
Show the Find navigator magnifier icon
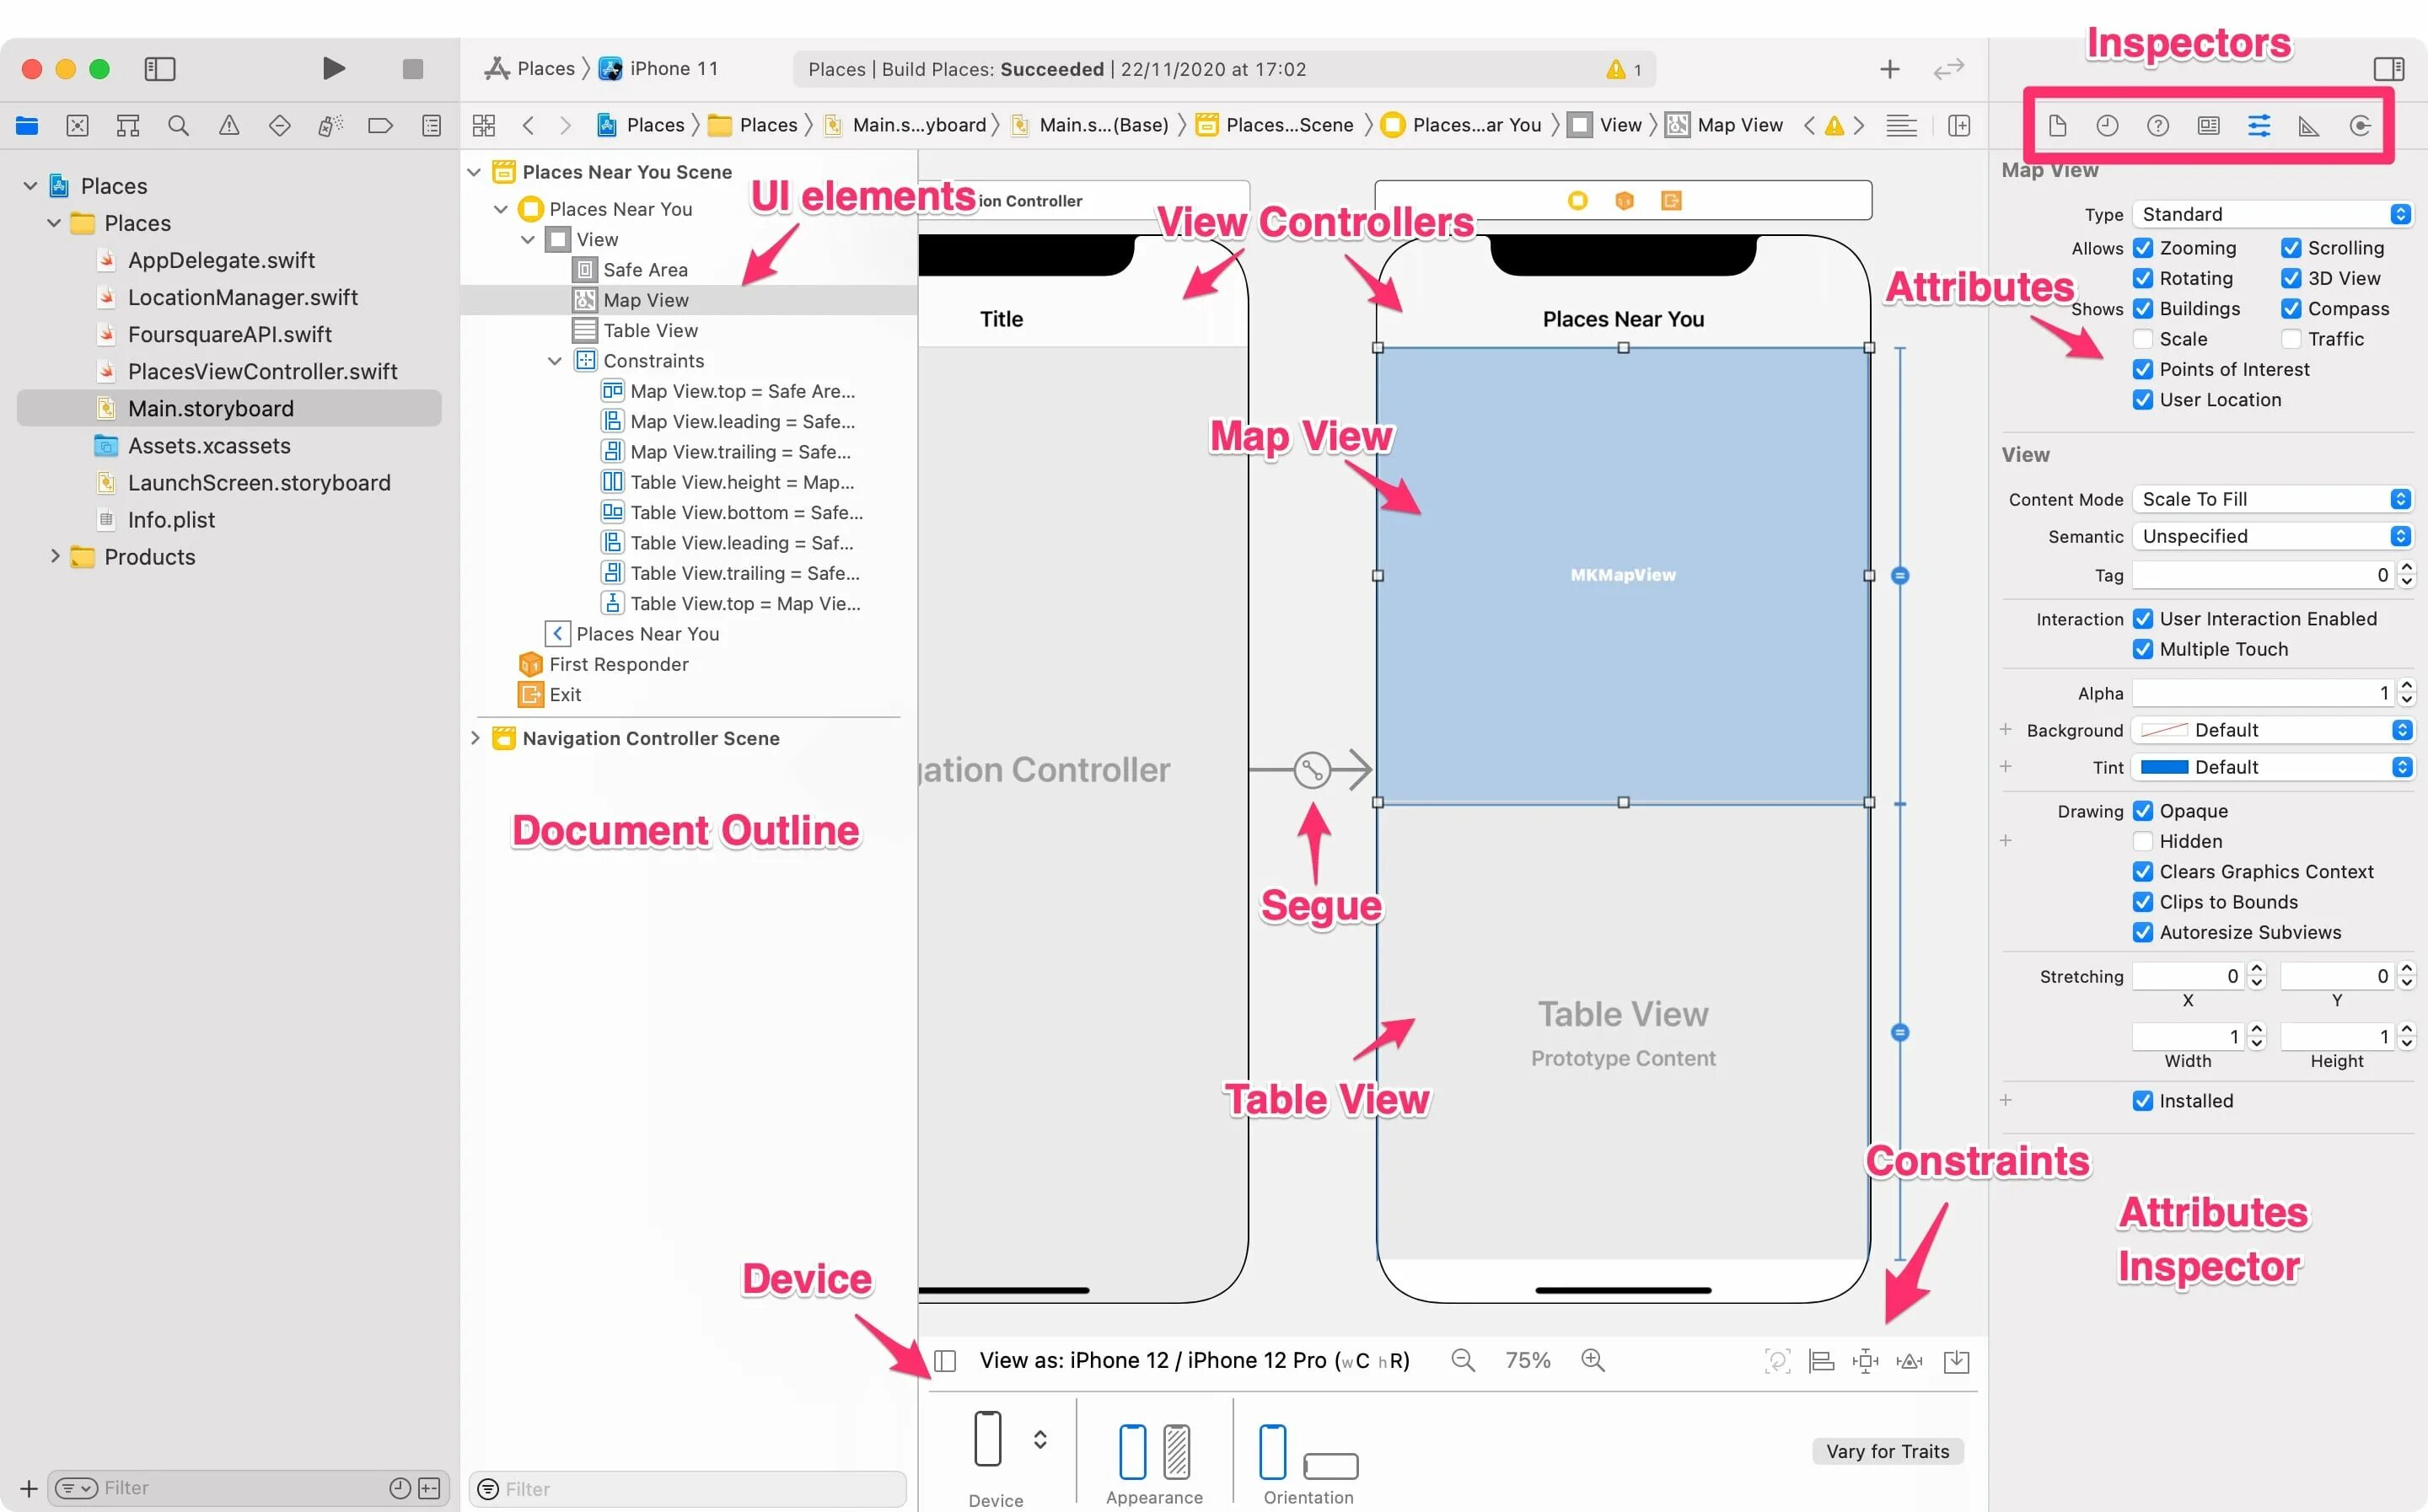point(178,125)
